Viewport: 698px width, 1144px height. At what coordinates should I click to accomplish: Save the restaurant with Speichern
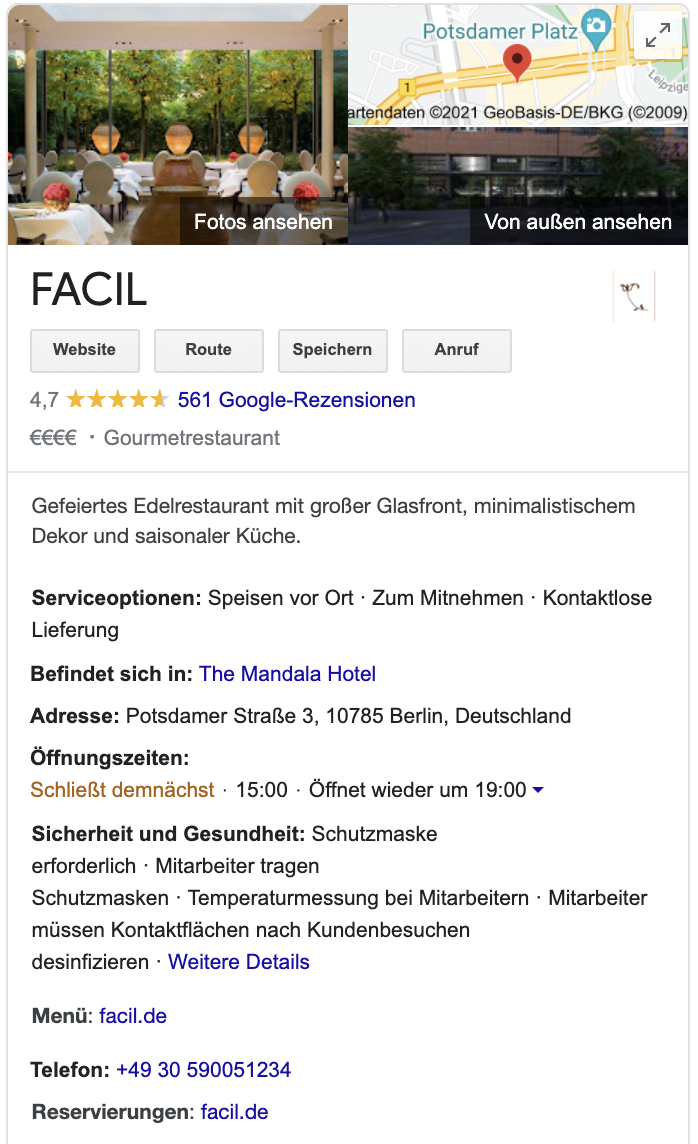pos(332,350)
